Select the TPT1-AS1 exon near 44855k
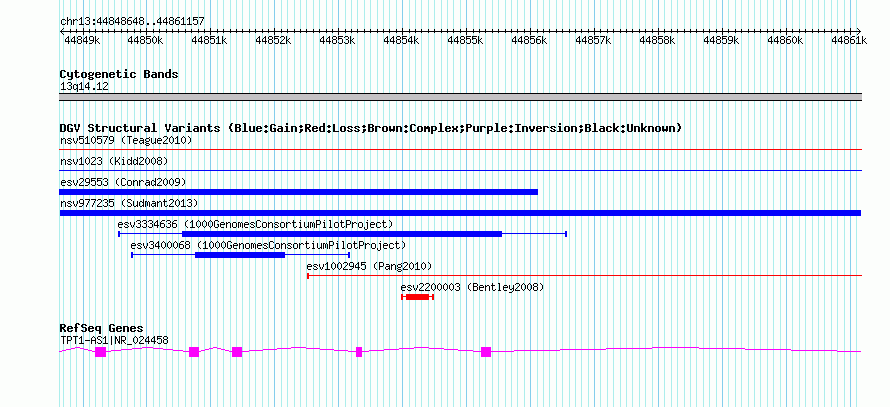The width and height of the screenshot is (890, 407). (486, 352)
